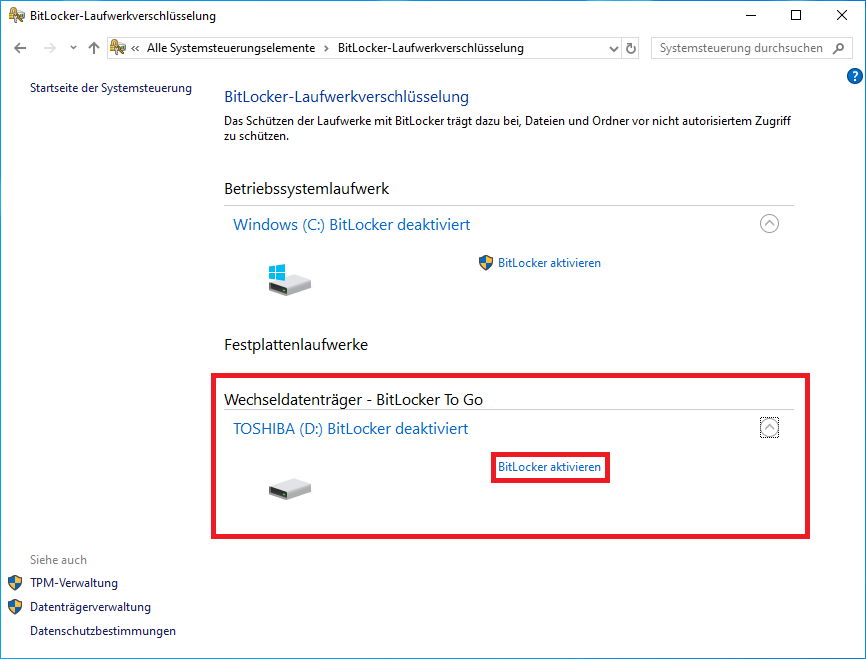This screenshot has width=866, height=659.
Task: Open help with the blue question mark
Action: pyautogui.click(x=855, y=76)
